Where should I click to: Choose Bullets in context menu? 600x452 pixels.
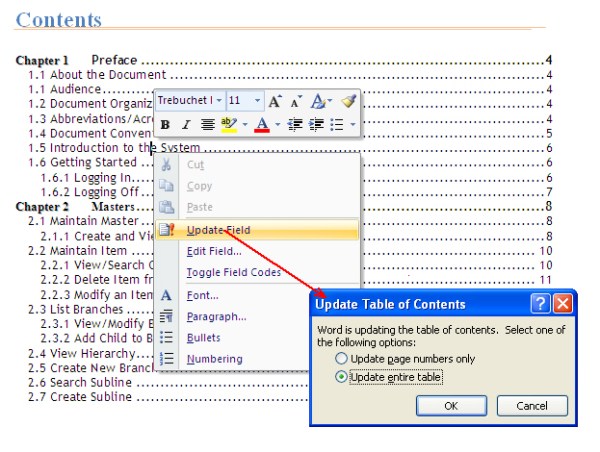click(233, 338)
